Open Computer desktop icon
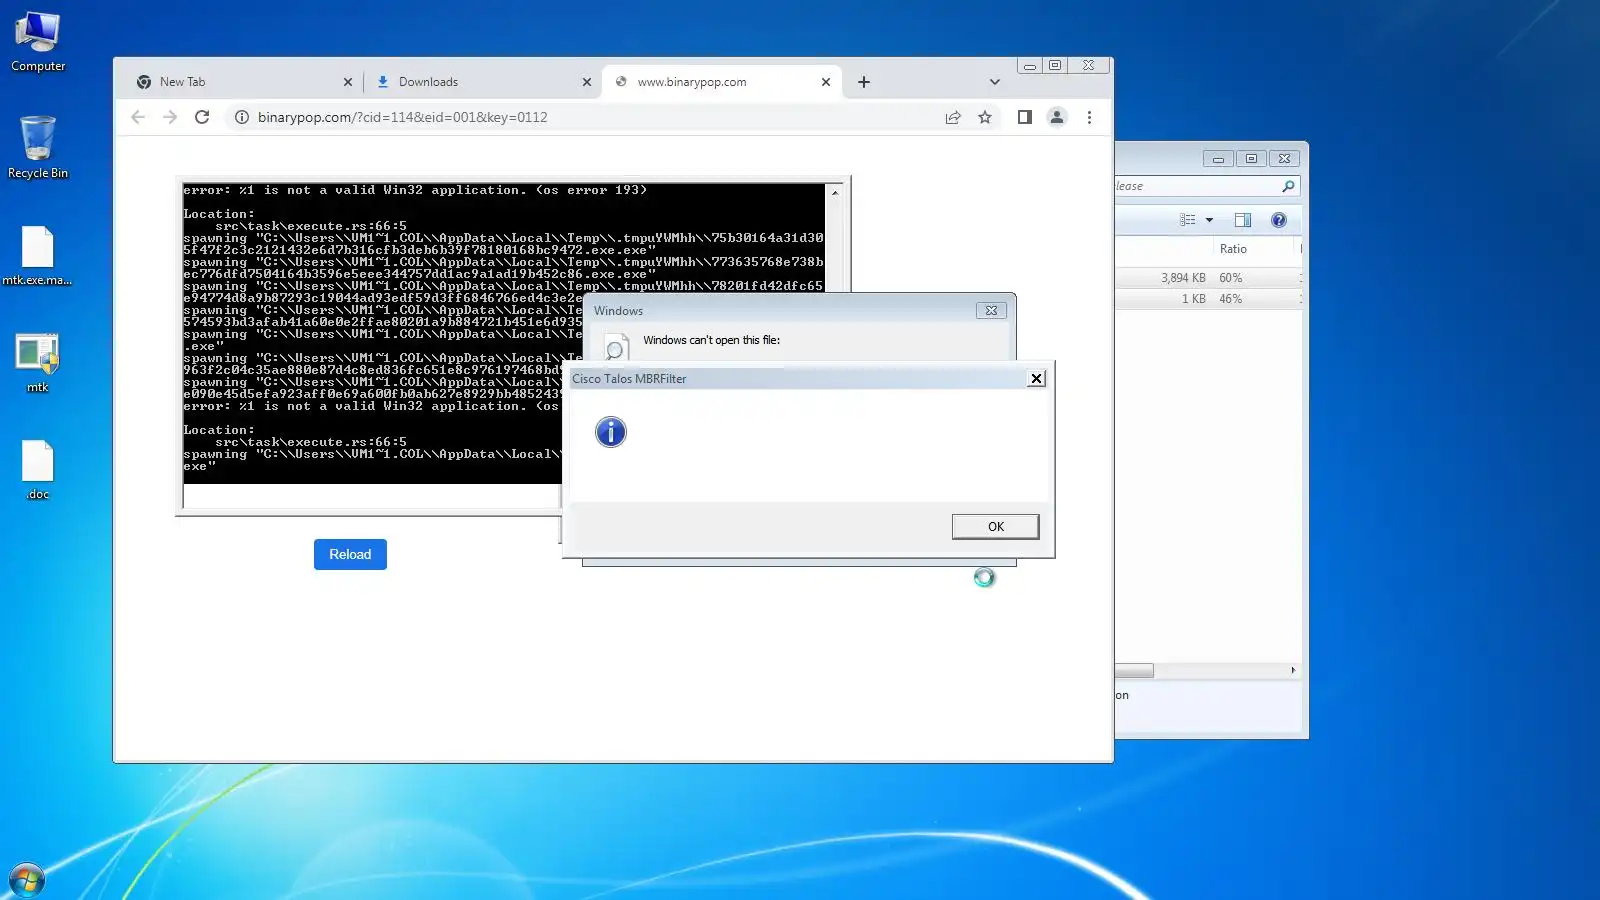 pos(38,42)
